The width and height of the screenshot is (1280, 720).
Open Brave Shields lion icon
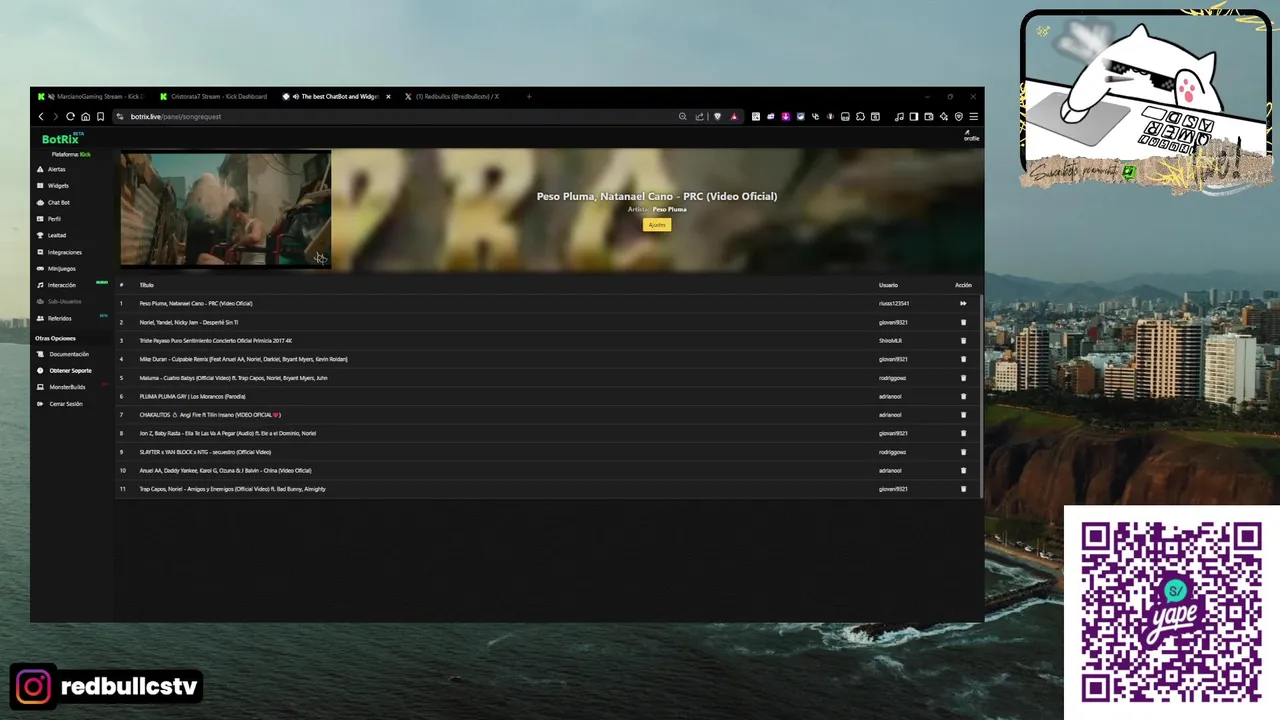click(x=717, y=117)
